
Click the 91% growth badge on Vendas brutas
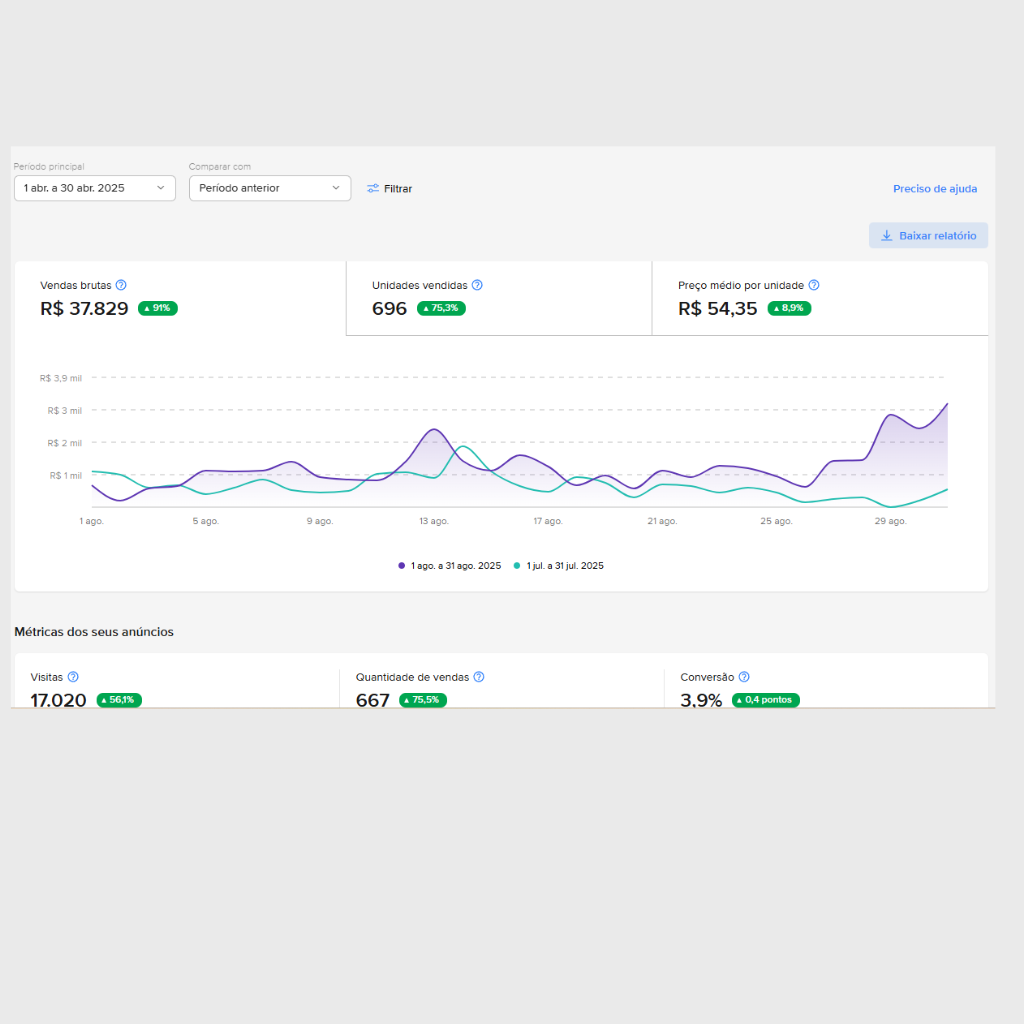coord(158,309)
